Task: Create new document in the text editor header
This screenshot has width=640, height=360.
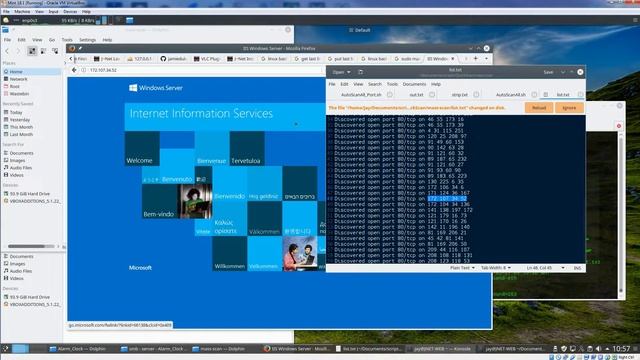Action: pyautogui.click(x=360, y=72)
